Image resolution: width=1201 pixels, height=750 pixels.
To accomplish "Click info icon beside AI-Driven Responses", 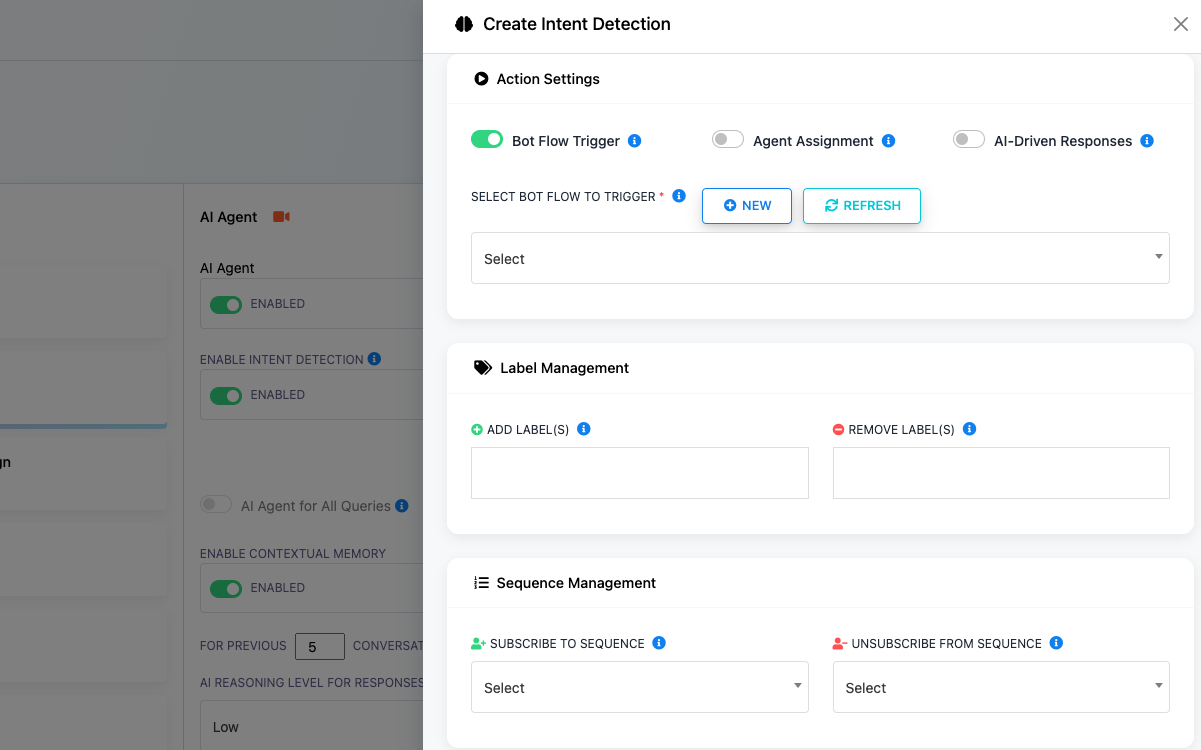I will pyautogui.click(x=1147, y=141).
